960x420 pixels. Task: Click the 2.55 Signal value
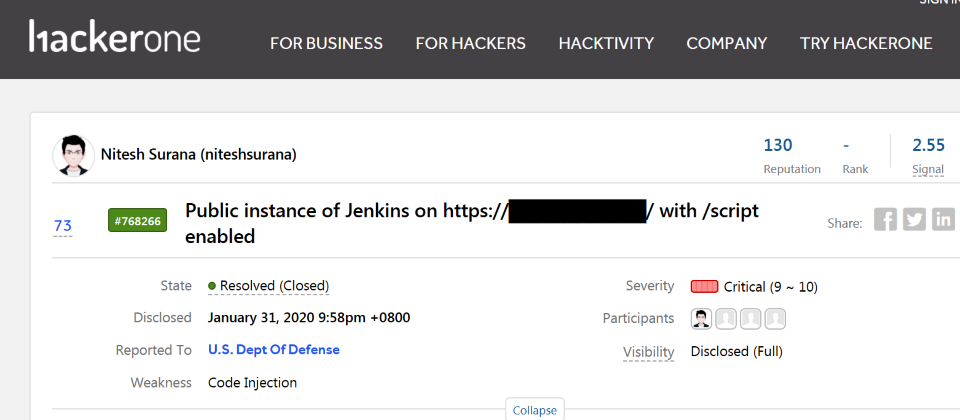pos(929,145)
